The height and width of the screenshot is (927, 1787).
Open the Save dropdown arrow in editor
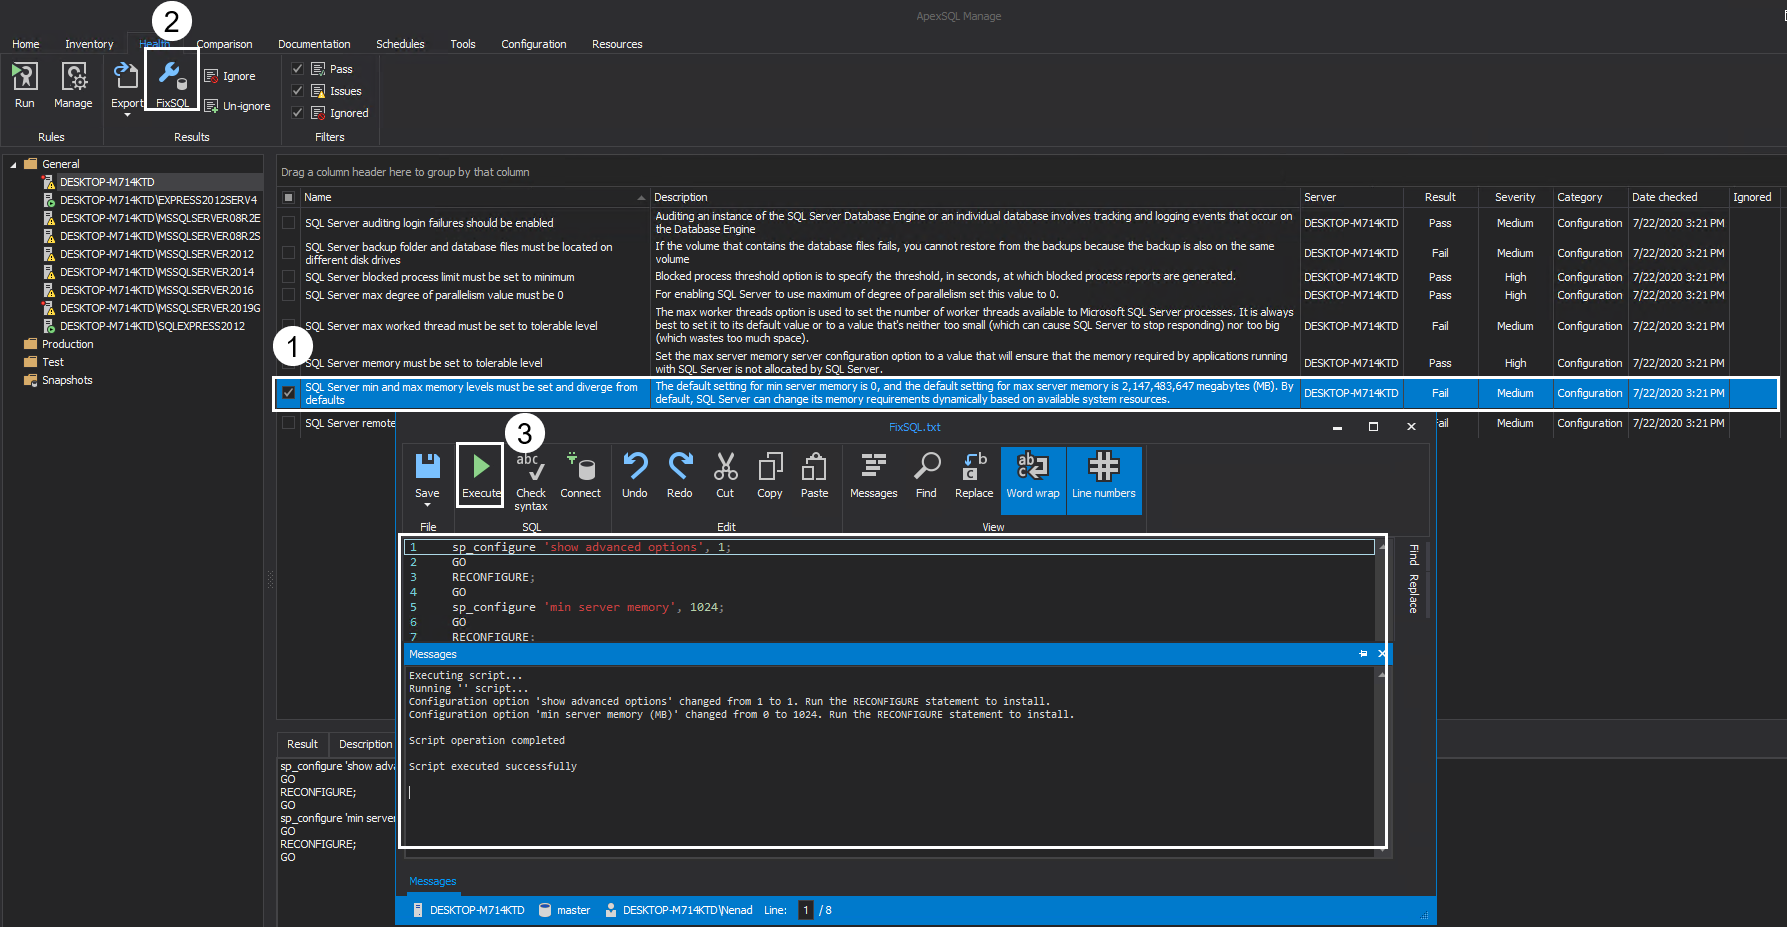pos(427,505)
